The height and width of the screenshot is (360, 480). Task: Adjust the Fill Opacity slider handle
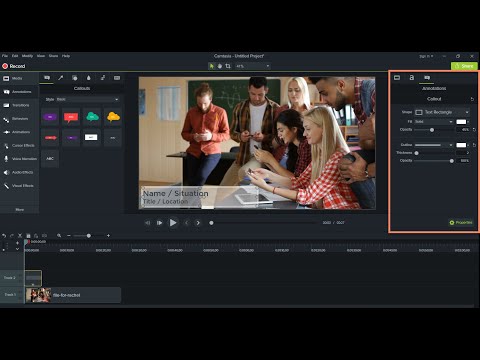[x=432, y=130]
